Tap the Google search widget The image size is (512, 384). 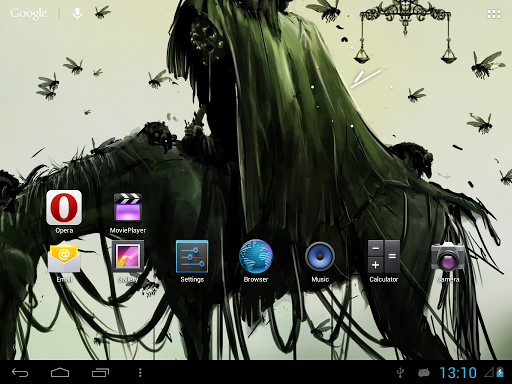pyautogui.click(x=28, y=14)
